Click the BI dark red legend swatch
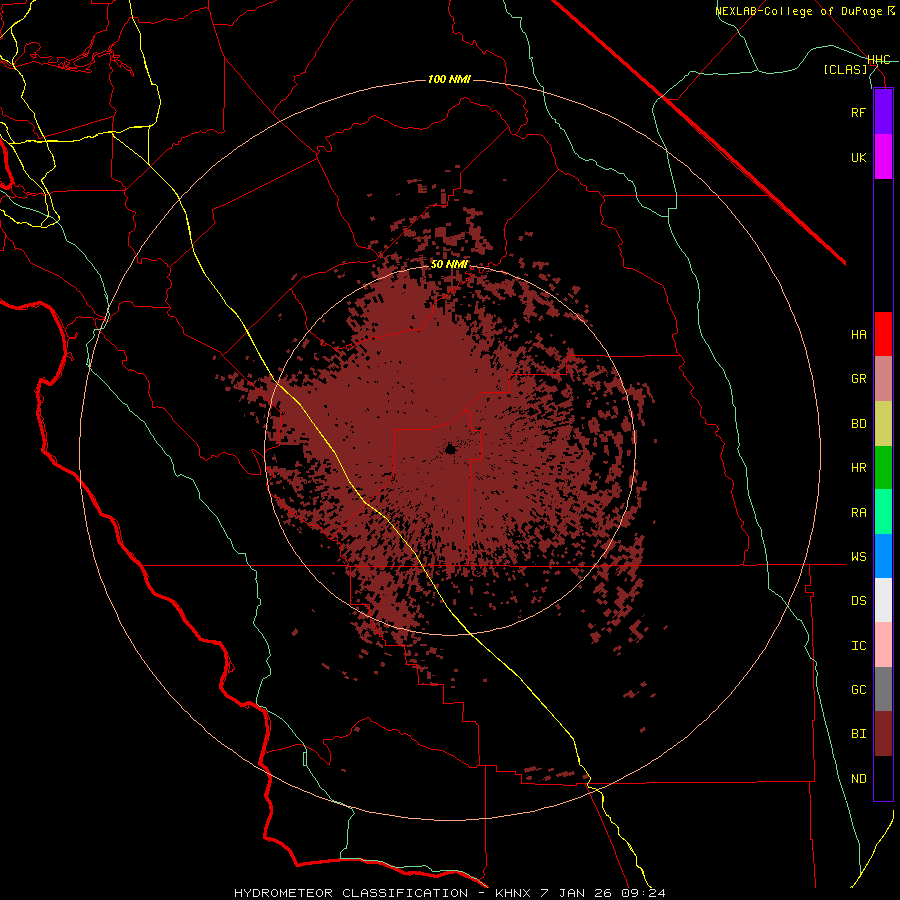Screen dimensions: 900x900 pos(883,734)
